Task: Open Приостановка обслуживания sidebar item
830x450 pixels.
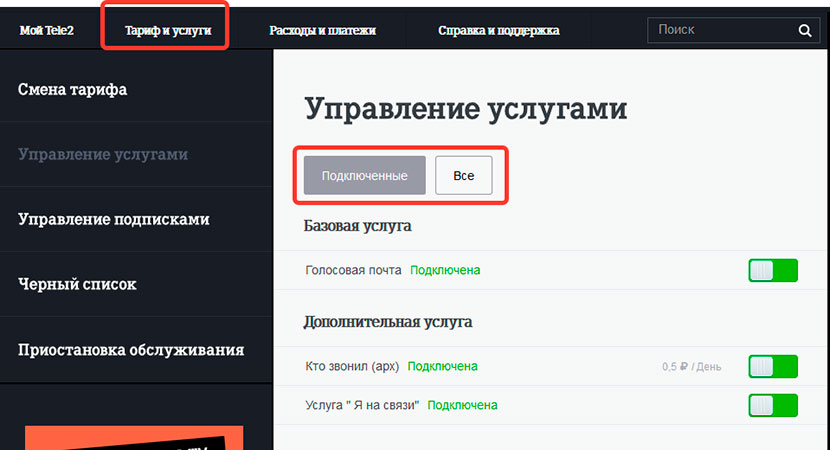Action: (x=131, y=350)
